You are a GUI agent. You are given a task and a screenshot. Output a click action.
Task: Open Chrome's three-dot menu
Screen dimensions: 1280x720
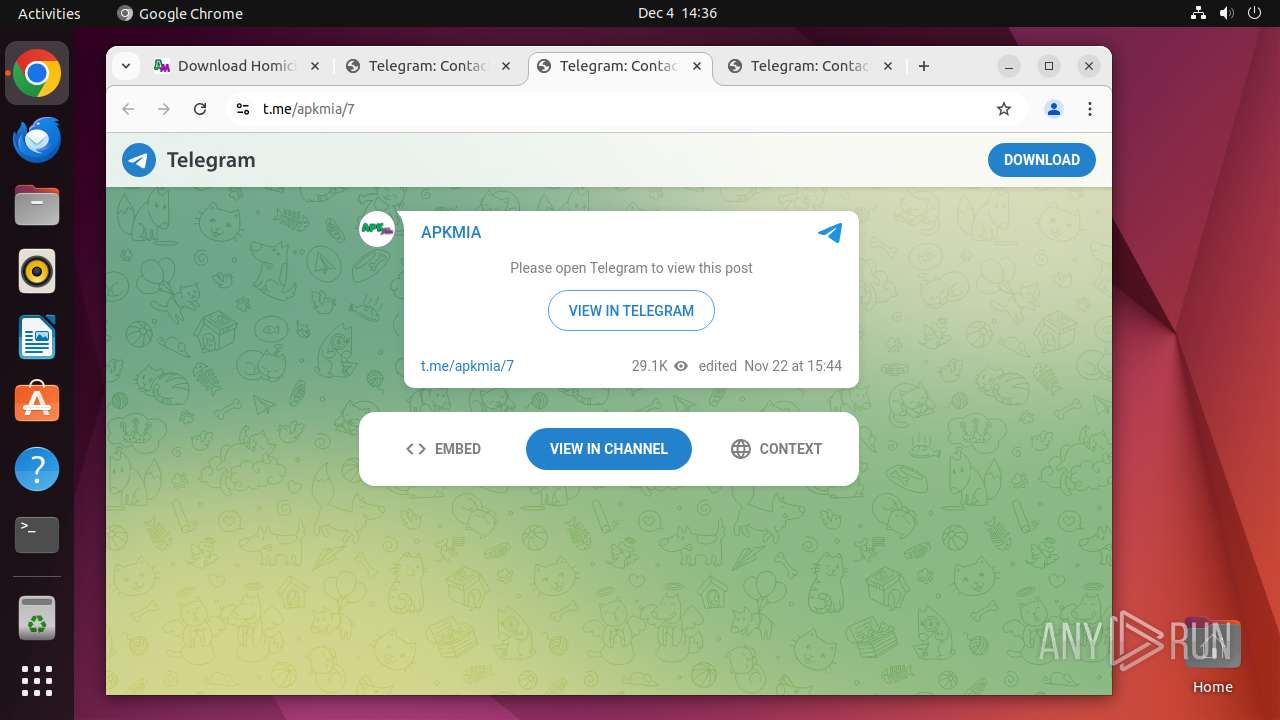pos(1090,109)
